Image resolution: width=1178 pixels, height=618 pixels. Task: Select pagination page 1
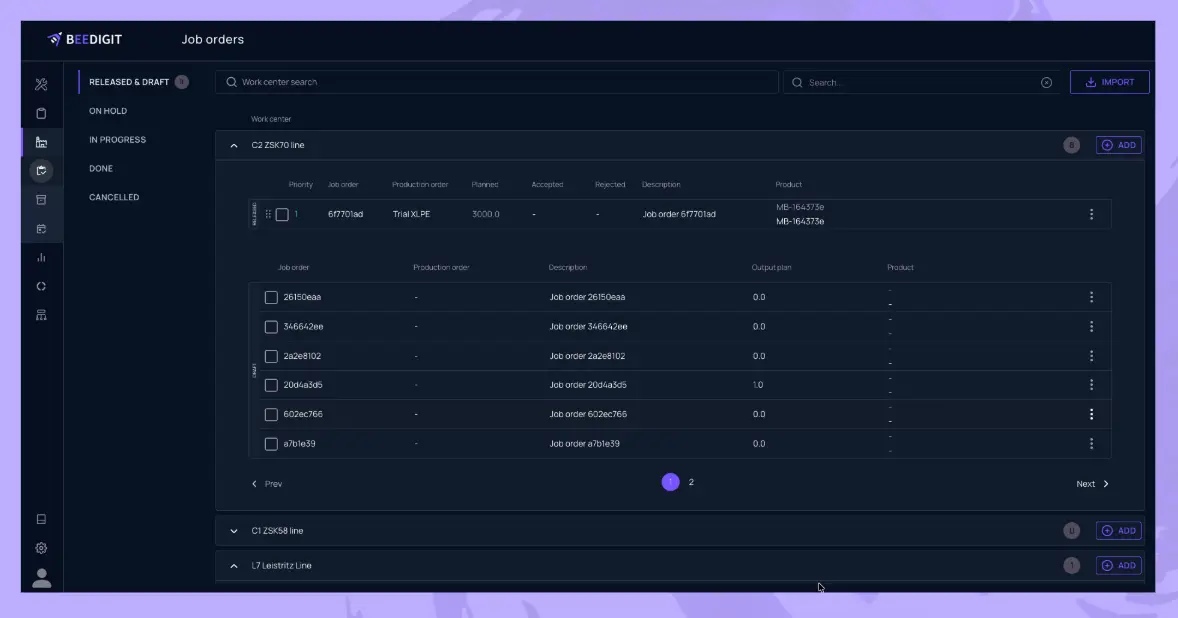click(670, 482)
